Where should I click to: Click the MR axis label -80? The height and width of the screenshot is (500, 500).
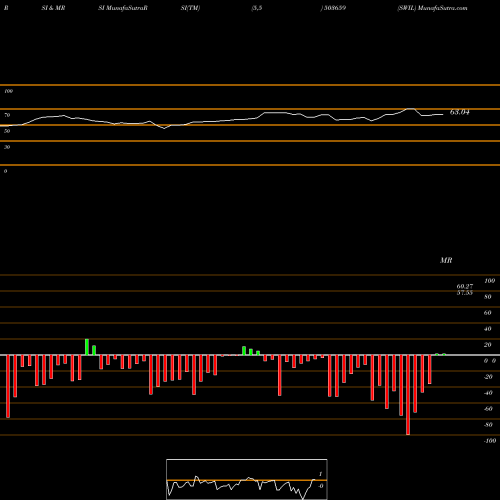click(488, 425)
